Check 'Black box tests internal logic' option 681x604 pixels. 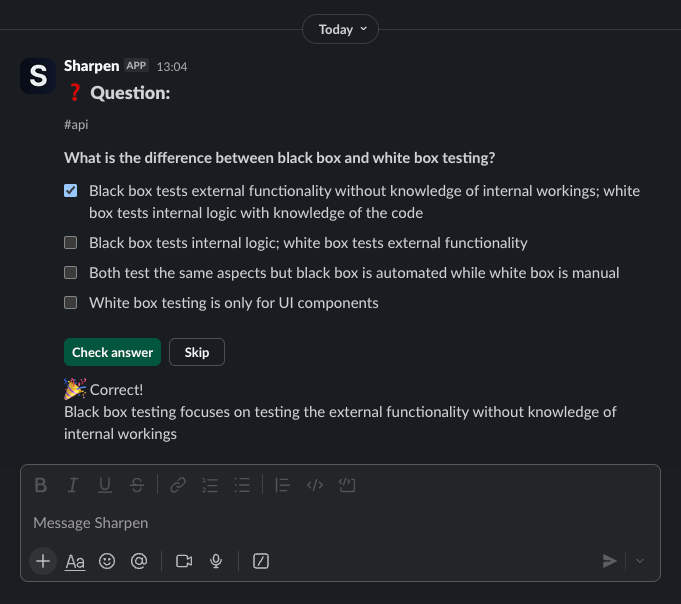coord(70,242)
